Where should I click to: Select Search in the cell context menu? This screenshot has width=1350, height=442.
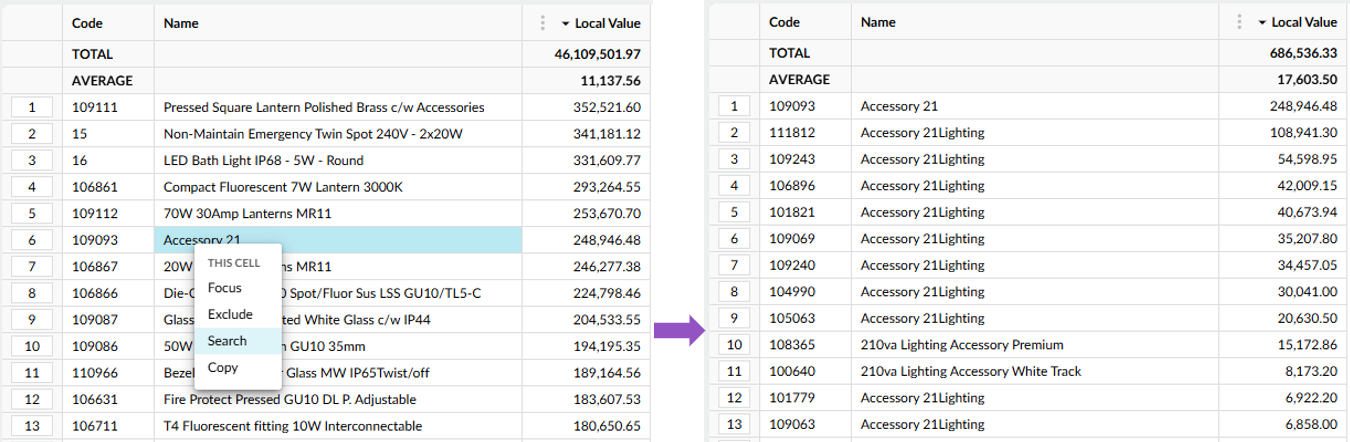(230, 341)
